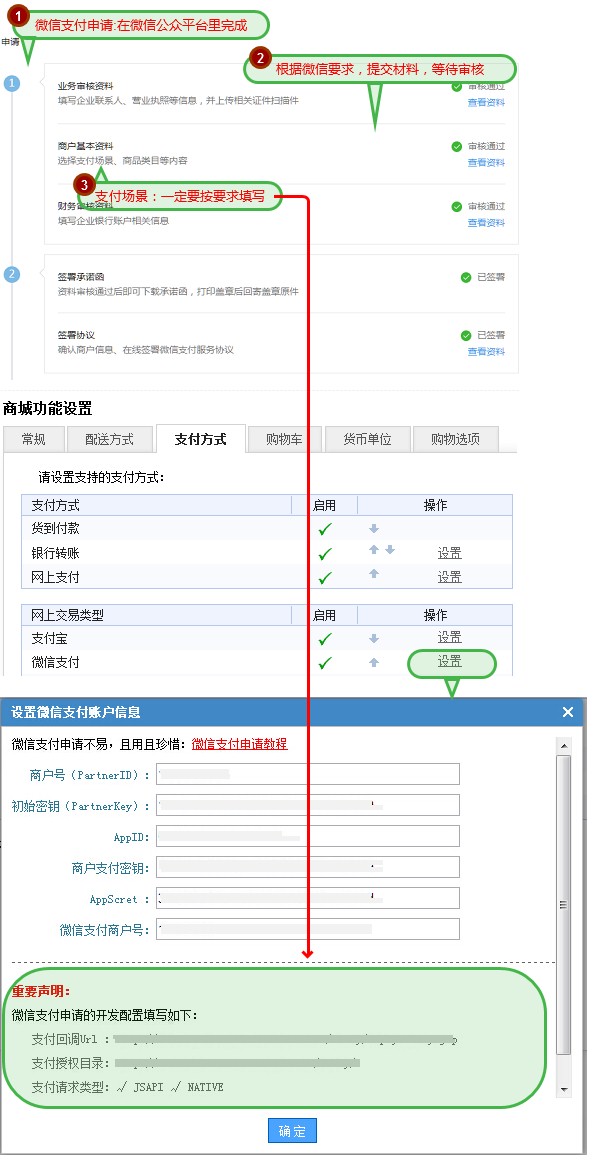
Task: Click the 设置 link for 微信支付
Action: tap(450, 661)
